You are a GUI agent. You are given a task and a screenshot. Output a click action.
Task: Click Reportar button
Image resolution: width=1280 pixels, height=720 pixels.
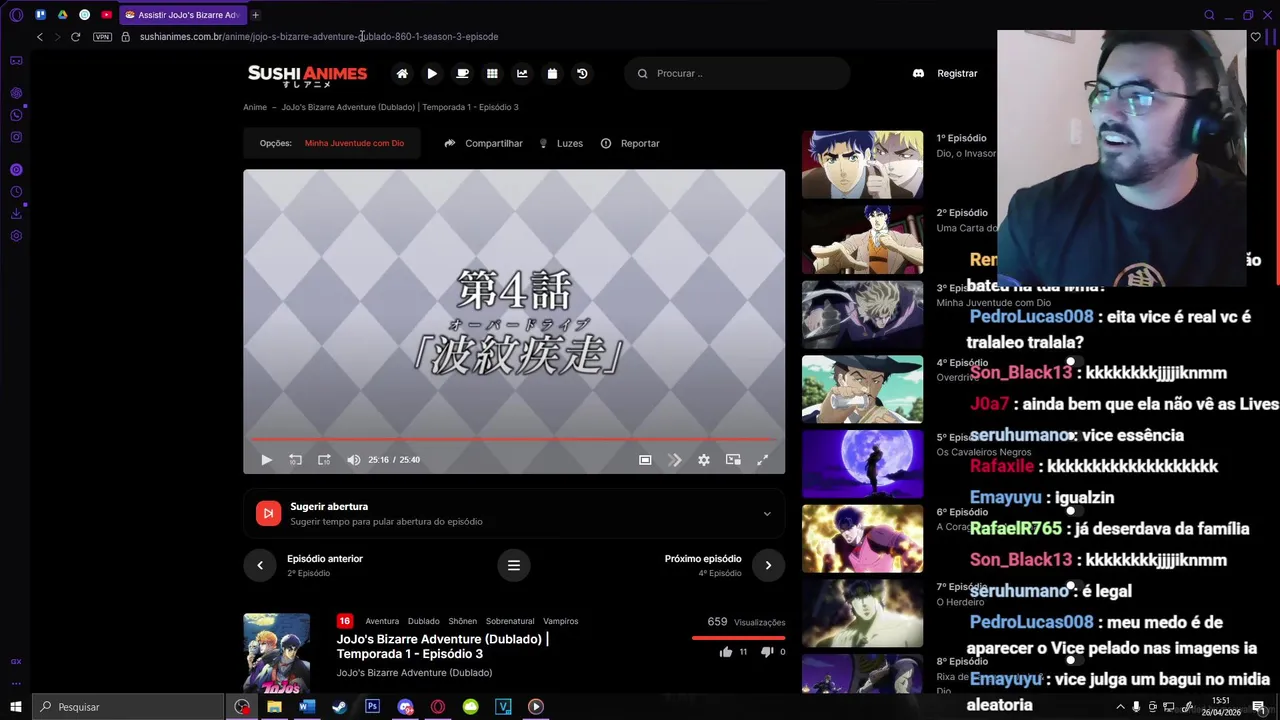(x=630, y=143)
